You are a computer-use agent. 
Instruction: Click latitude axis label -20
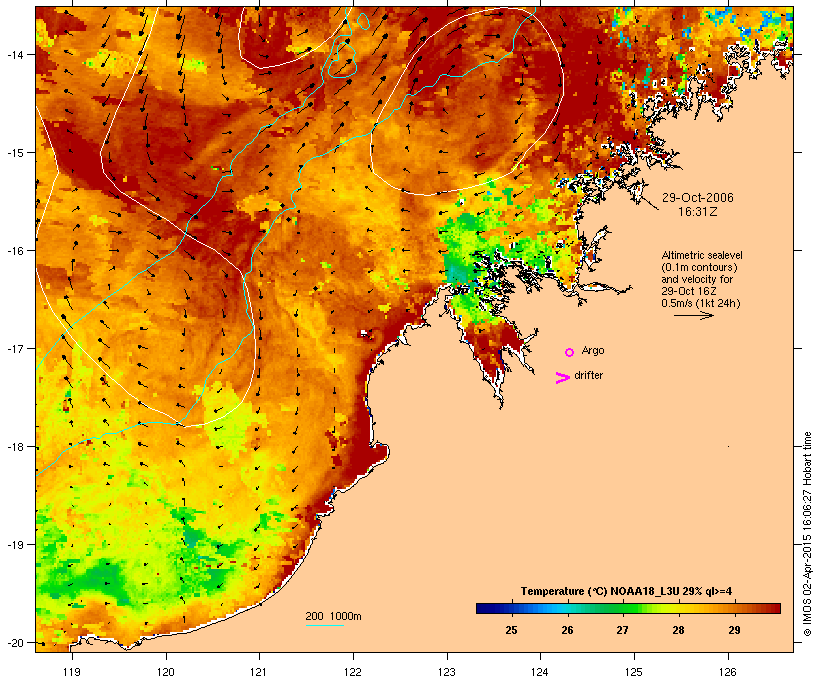tap(14, 643)
